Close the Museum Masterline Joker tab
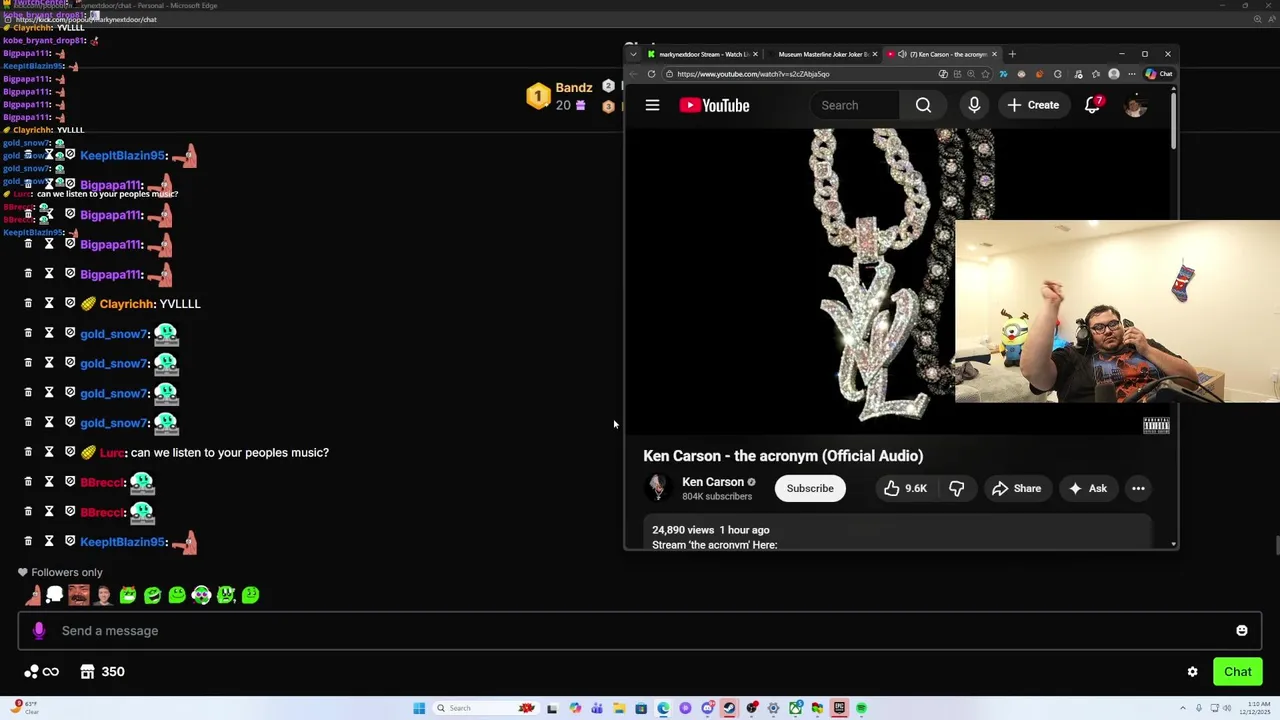This screenshot has width=1280, height=720. [875, 54]
